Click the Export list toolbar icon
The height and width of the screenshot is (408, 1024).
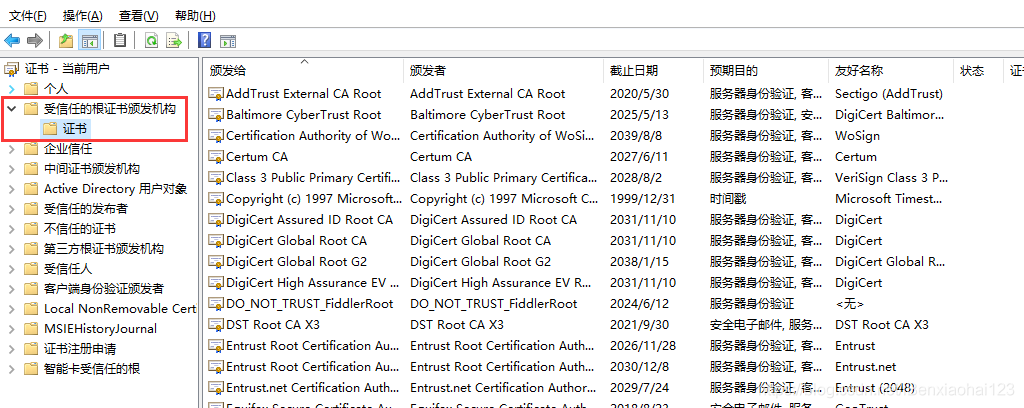pos(174,40)
